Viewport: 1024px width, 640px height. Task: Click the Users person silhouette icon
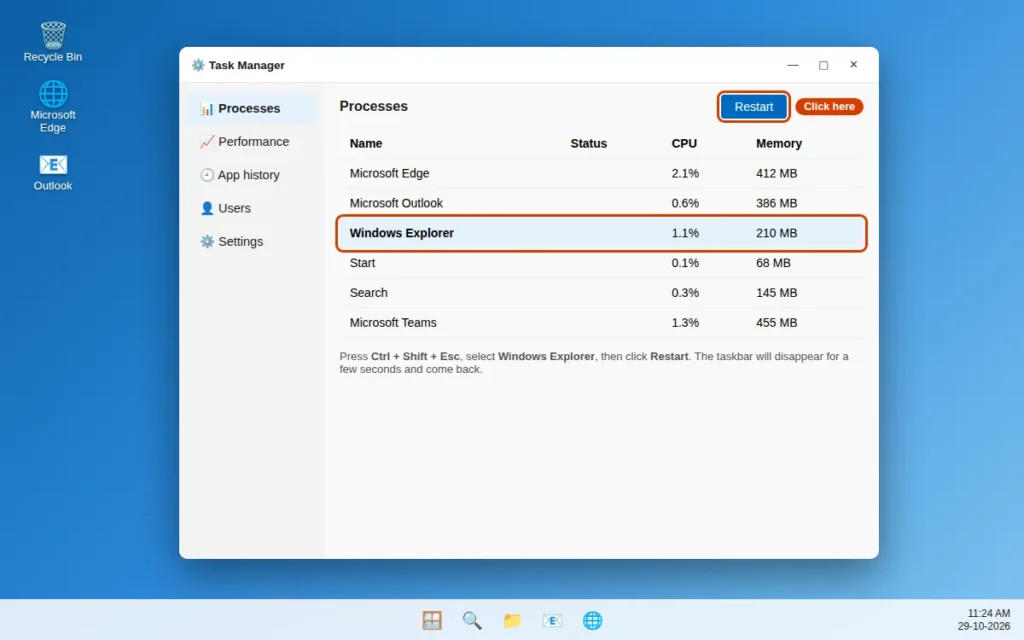tap(207, 208)
